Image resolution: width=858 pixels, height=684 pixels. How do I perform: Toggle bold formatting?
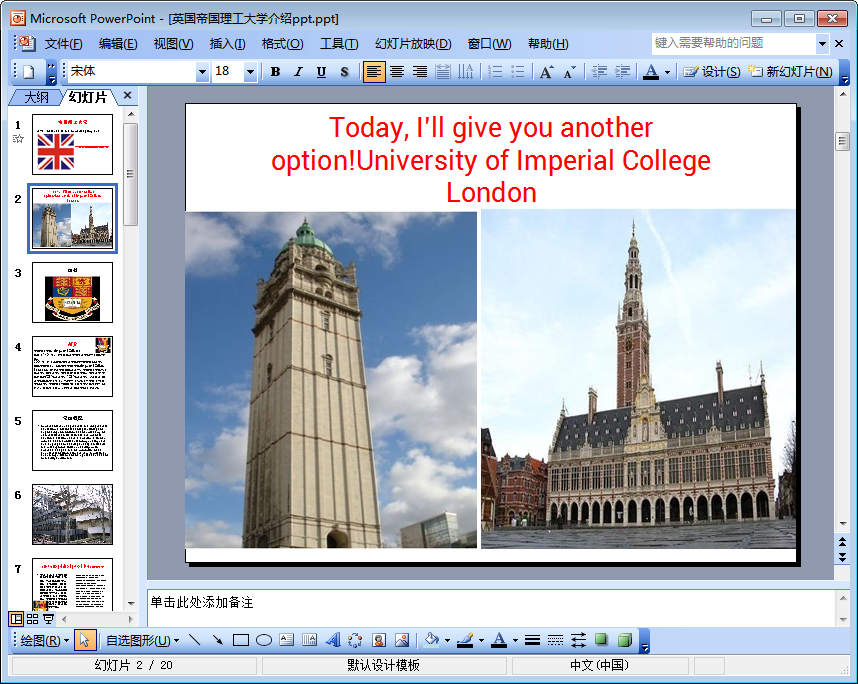point(275,72)
